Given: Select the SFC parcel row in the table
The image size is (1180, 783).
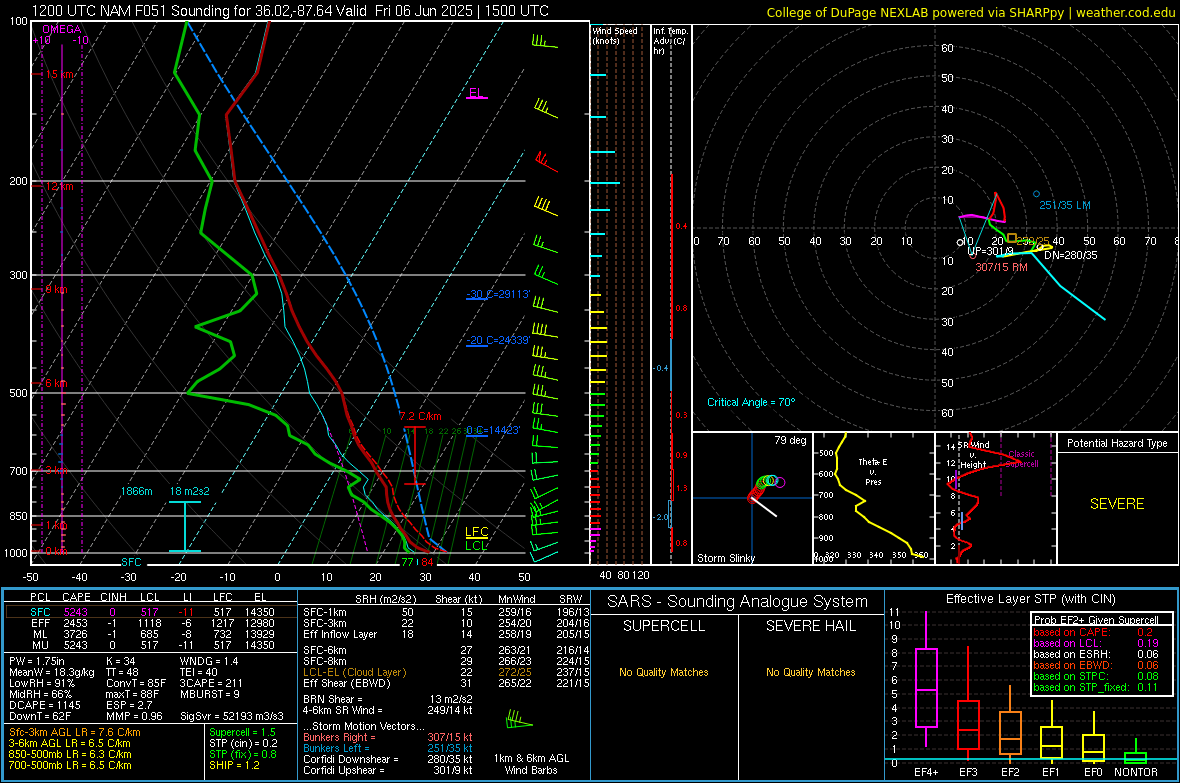Looking at the screenshot, I should click(x=151, y=612).
